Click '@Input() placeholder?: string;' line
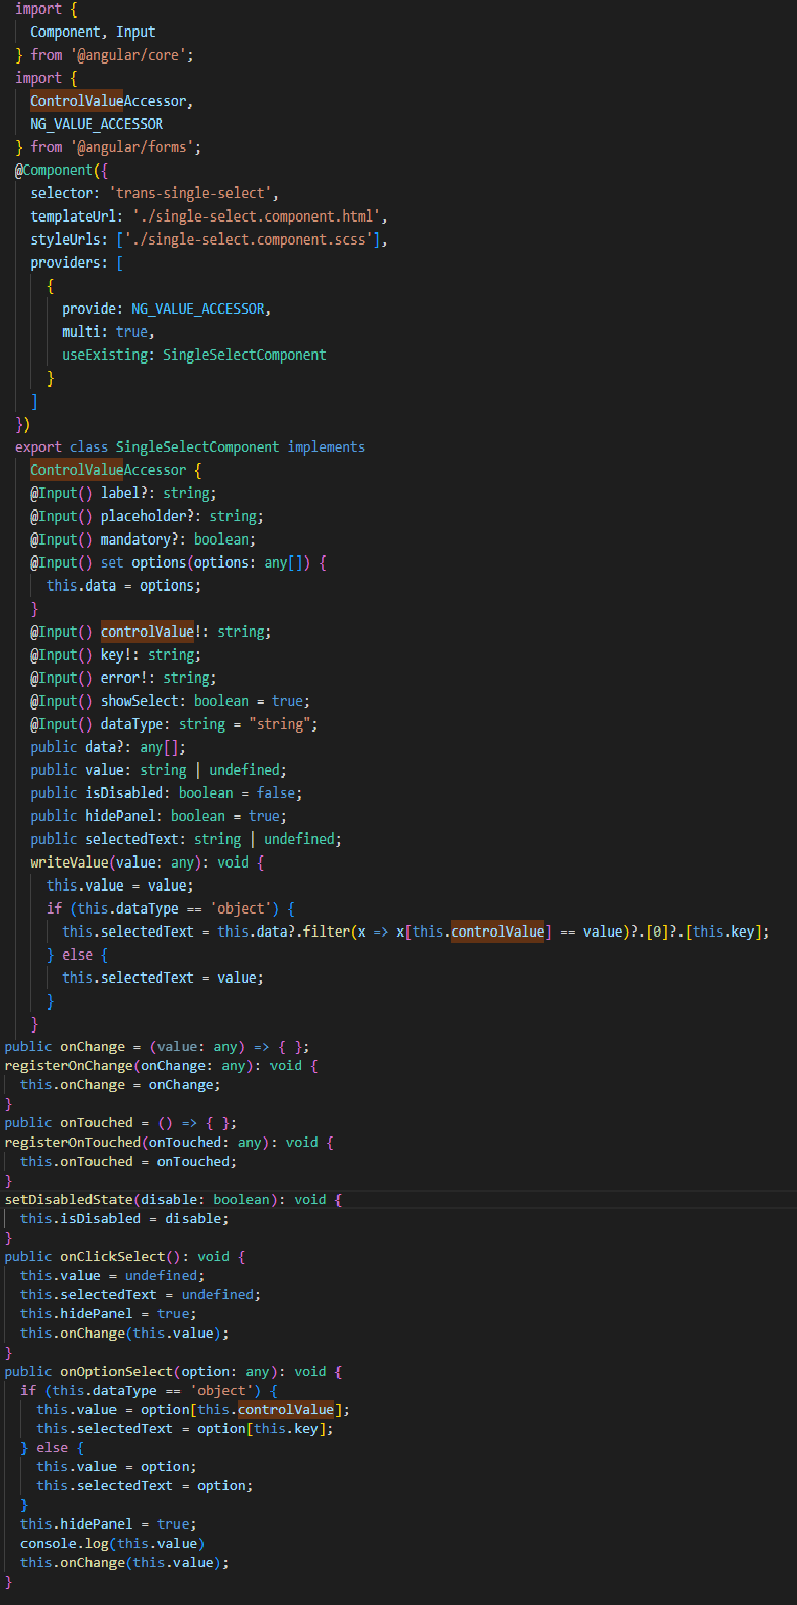Image resolution: width=797 pixels, height=1605 pixels. (147, 516)
